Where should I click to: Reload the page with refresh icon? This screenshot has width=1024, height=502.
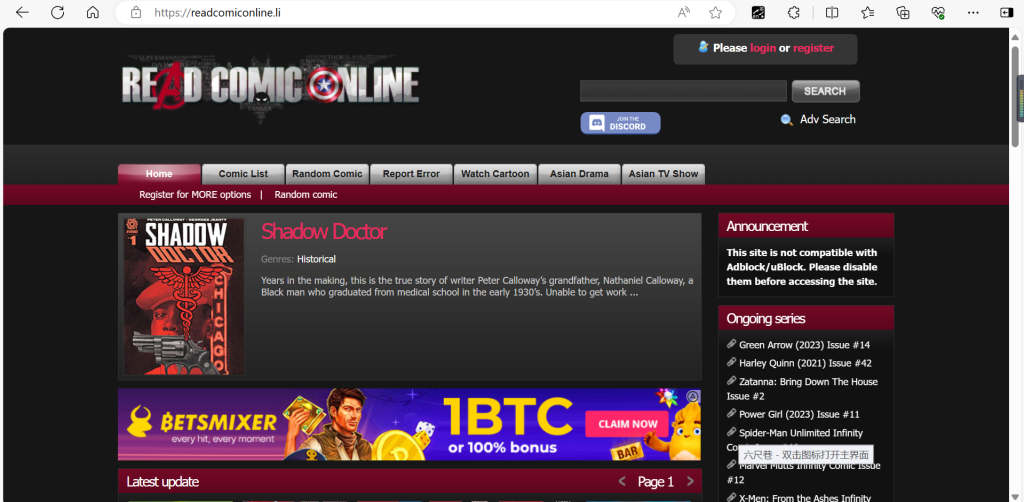(x=57, y=12)
